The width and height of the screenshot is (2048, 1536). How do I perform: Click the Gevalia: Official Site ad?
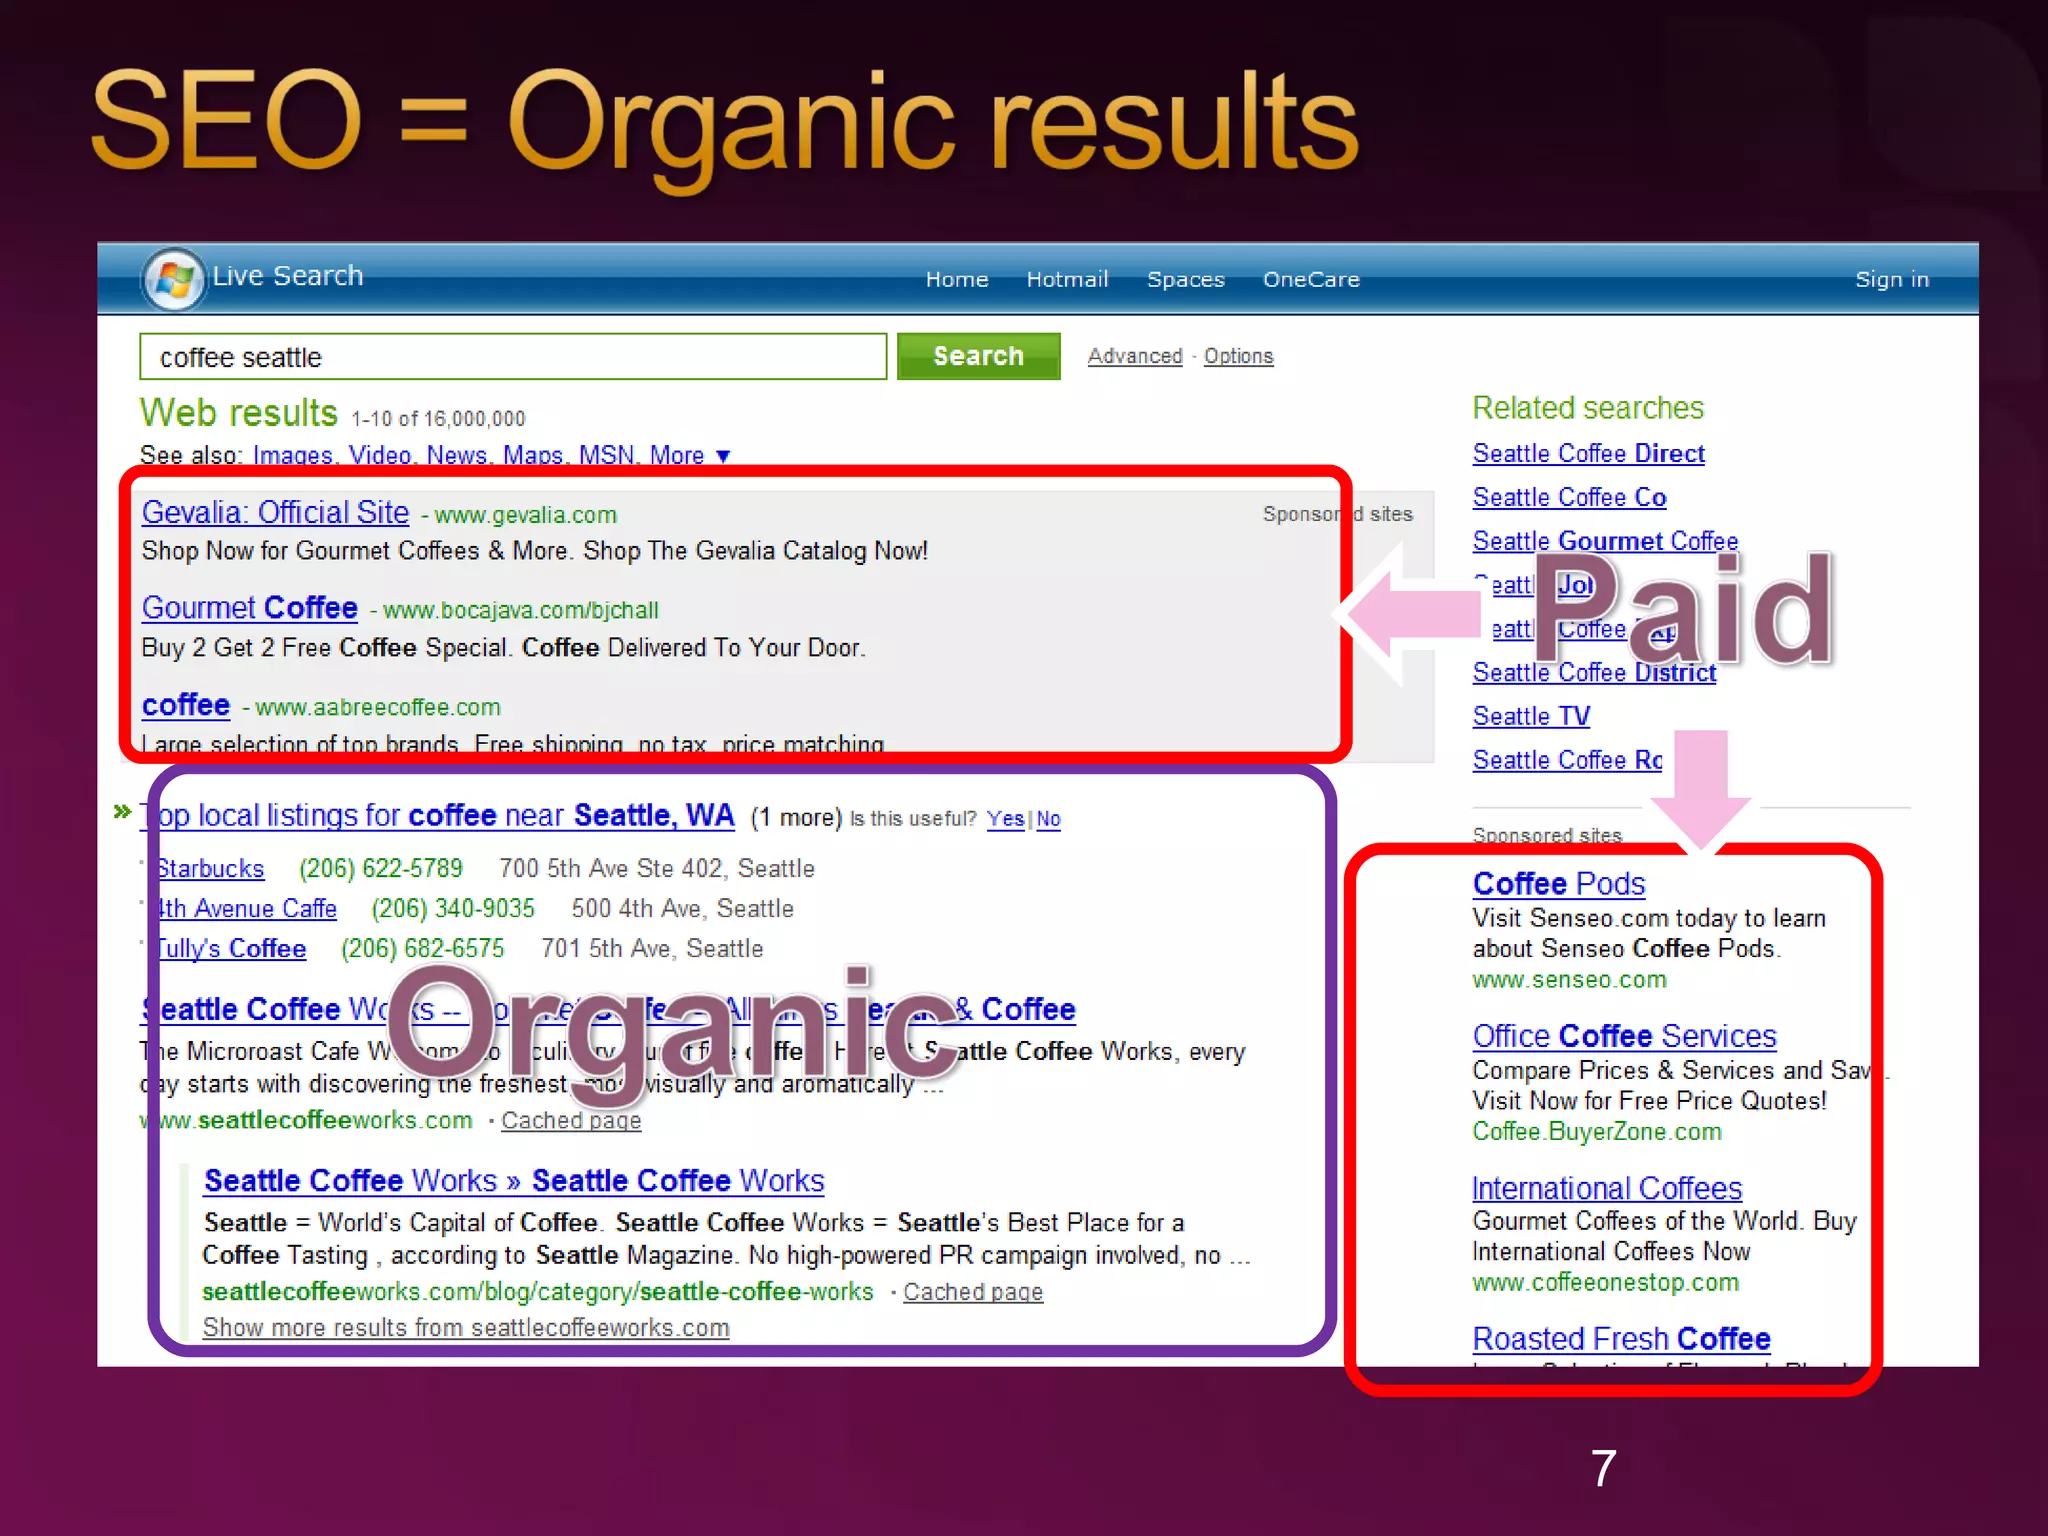[276, 512]
